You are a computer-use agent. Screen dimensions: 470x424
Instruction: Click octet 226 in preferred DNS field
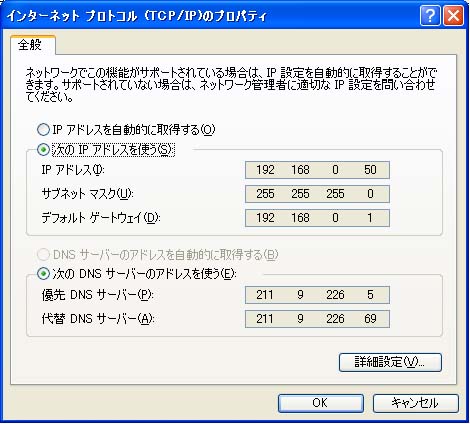335,295
